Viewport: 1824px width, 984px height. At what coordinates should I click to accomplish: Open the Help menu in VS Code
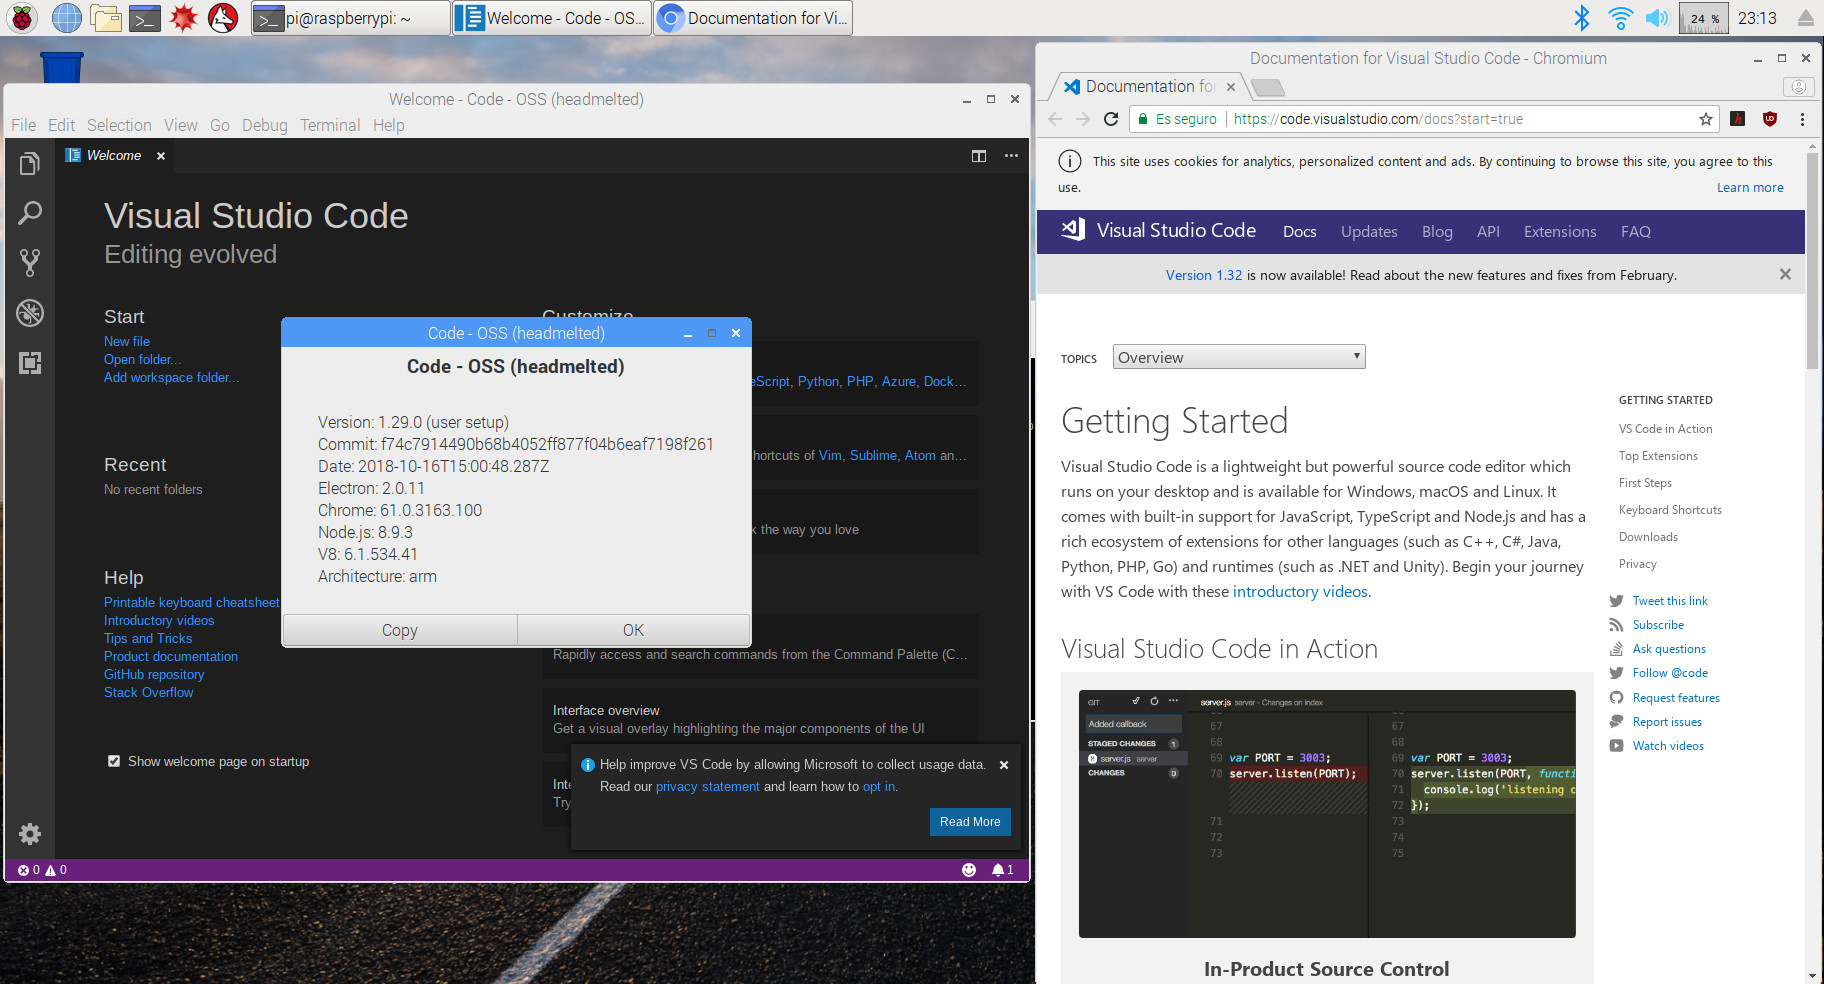(389, 125)
